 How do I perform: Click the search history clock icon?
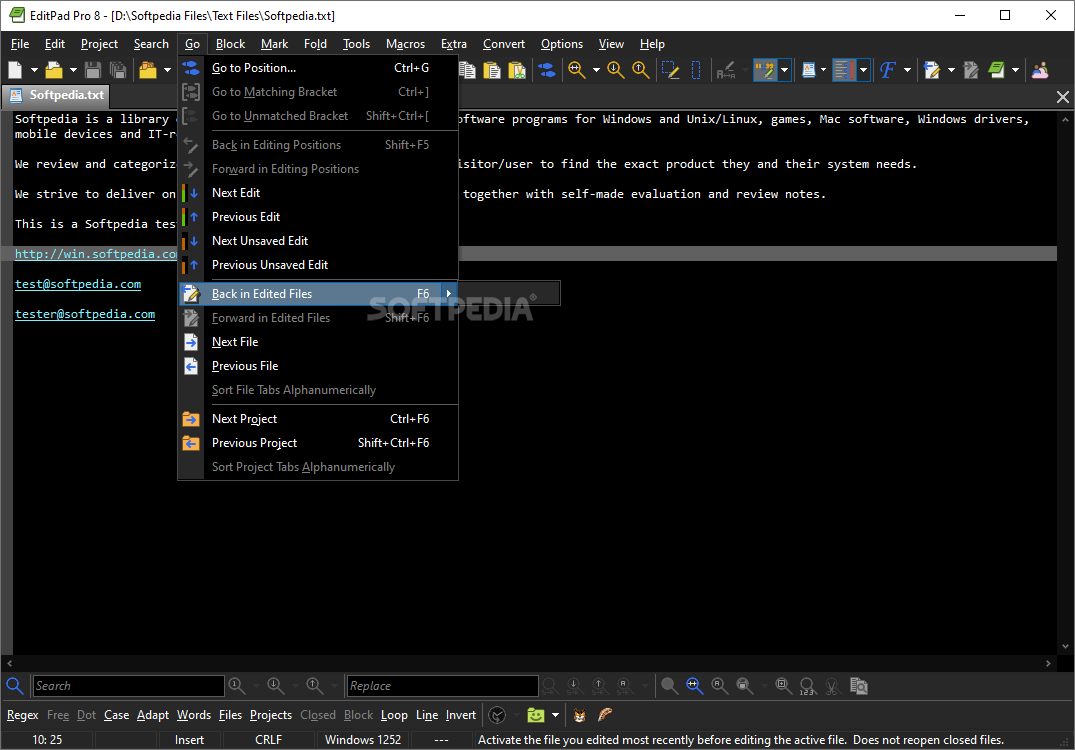pos(497,715)
